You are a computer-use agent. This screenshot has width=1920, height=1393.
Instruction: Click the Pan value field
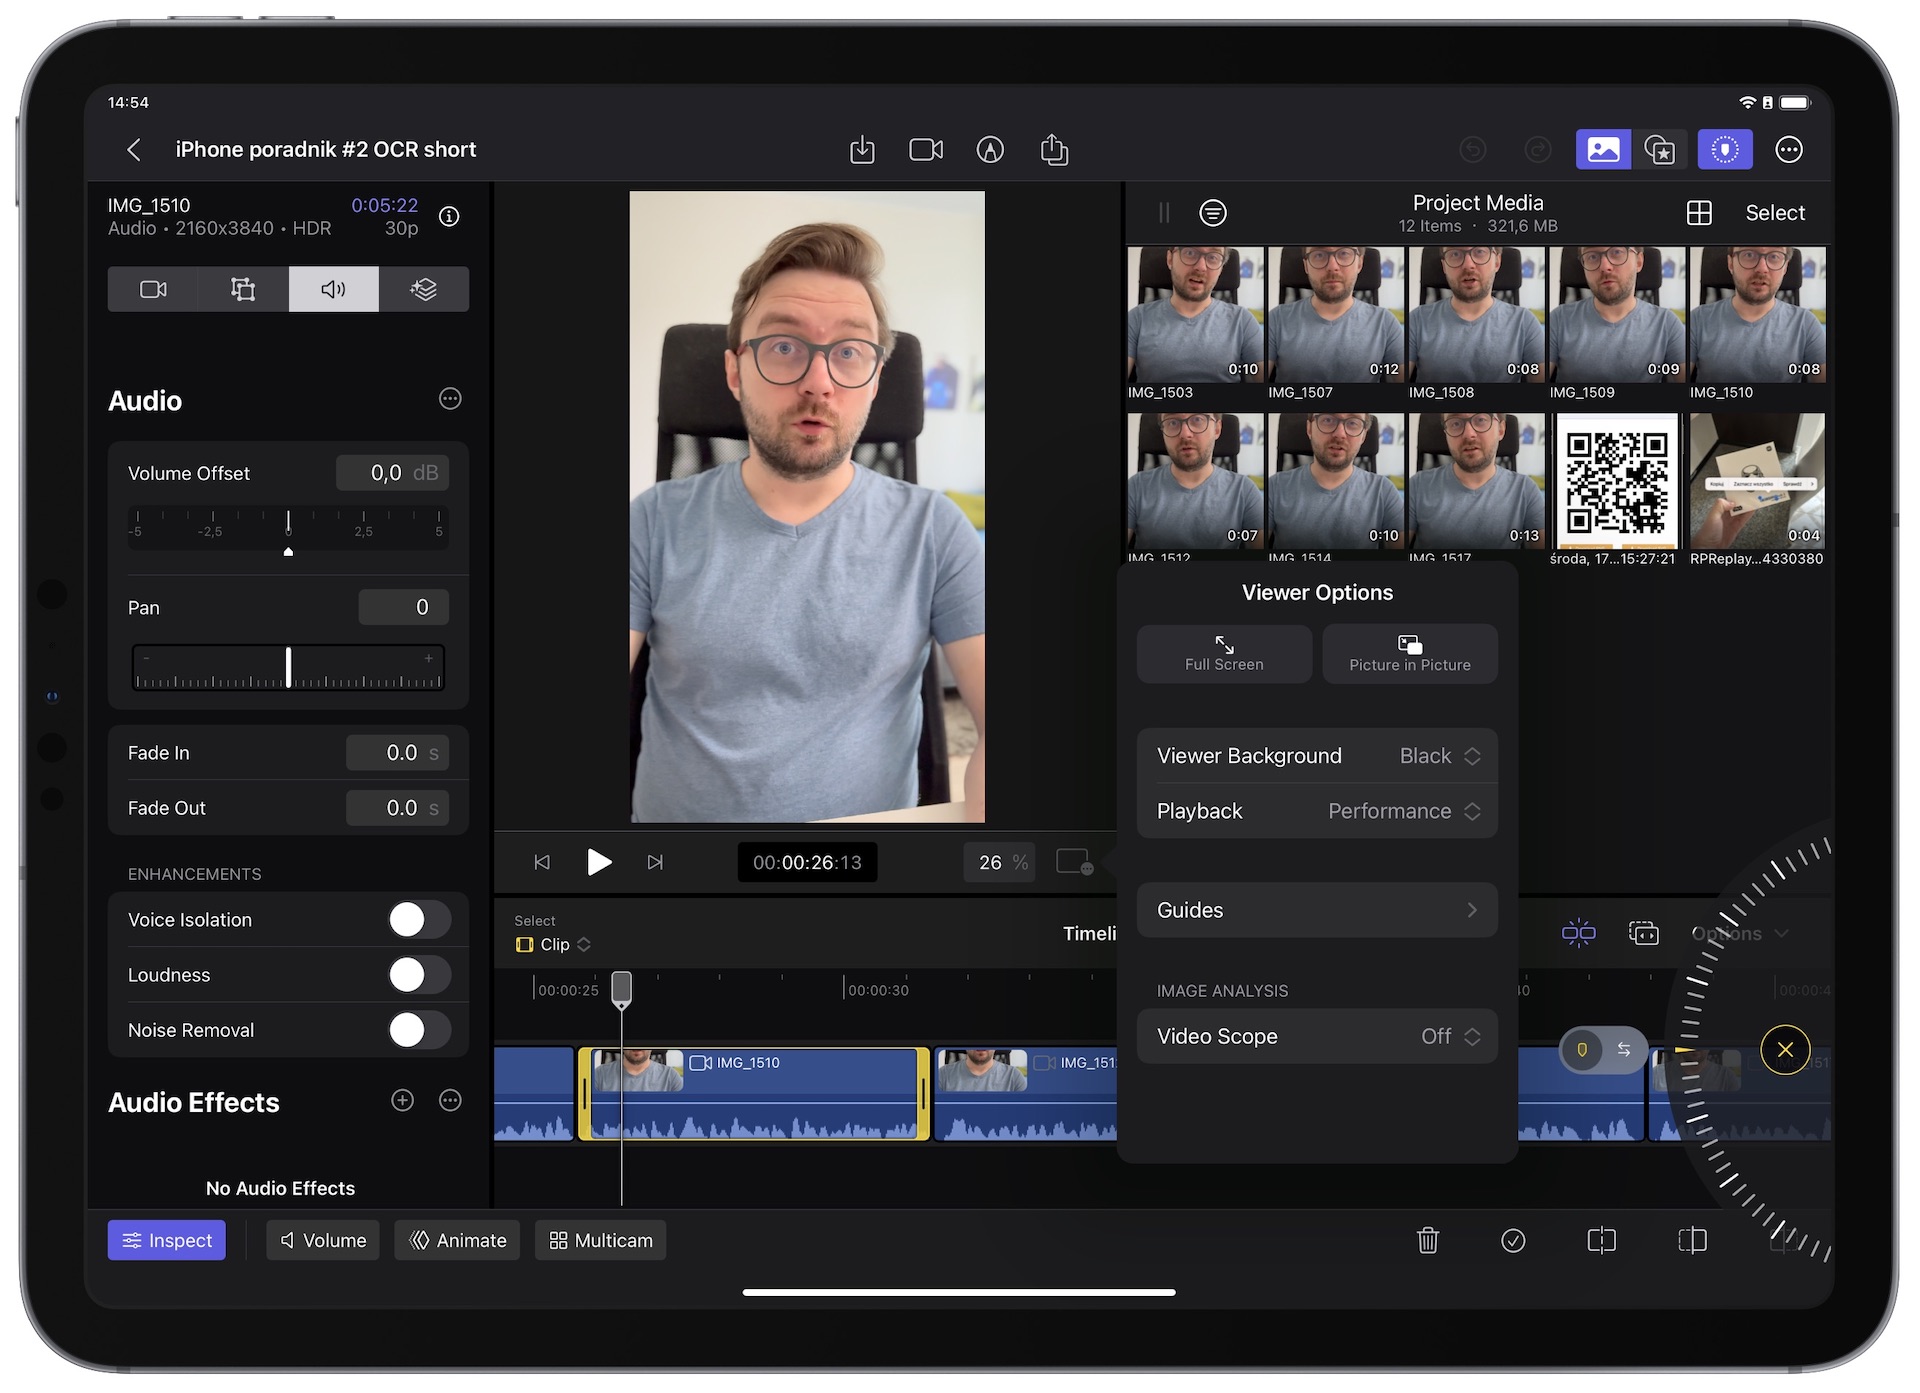point(403,607)
